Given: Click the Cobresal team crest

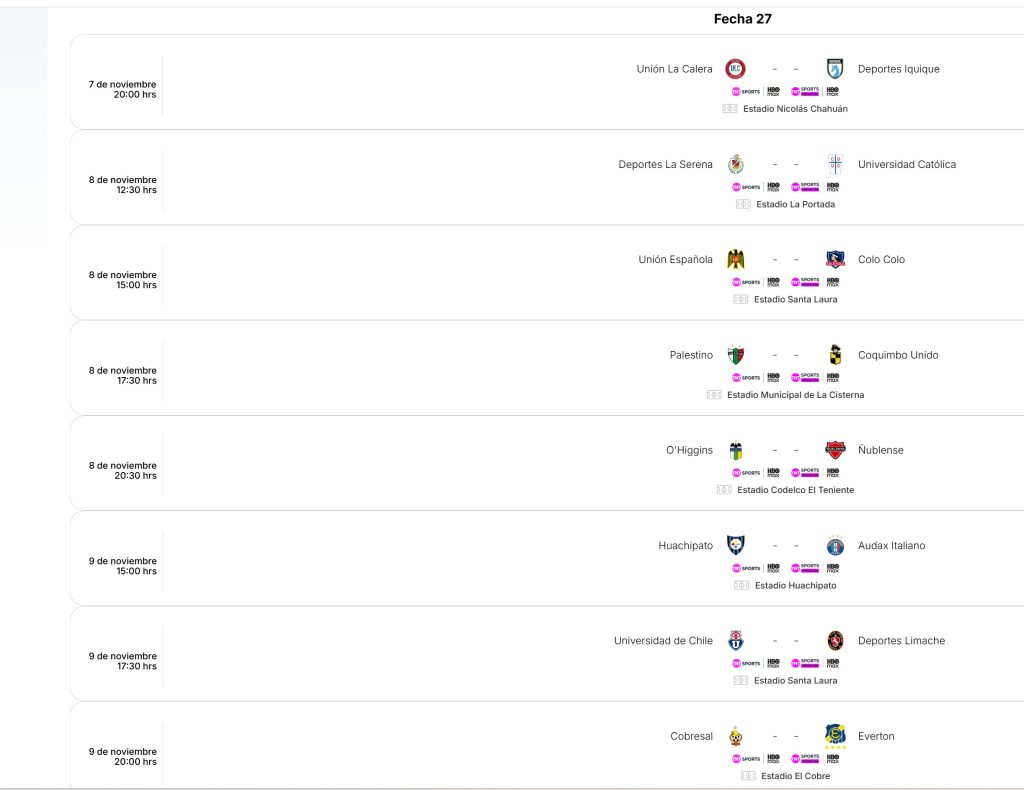Looking at the screenshot, I should [735, 736].
